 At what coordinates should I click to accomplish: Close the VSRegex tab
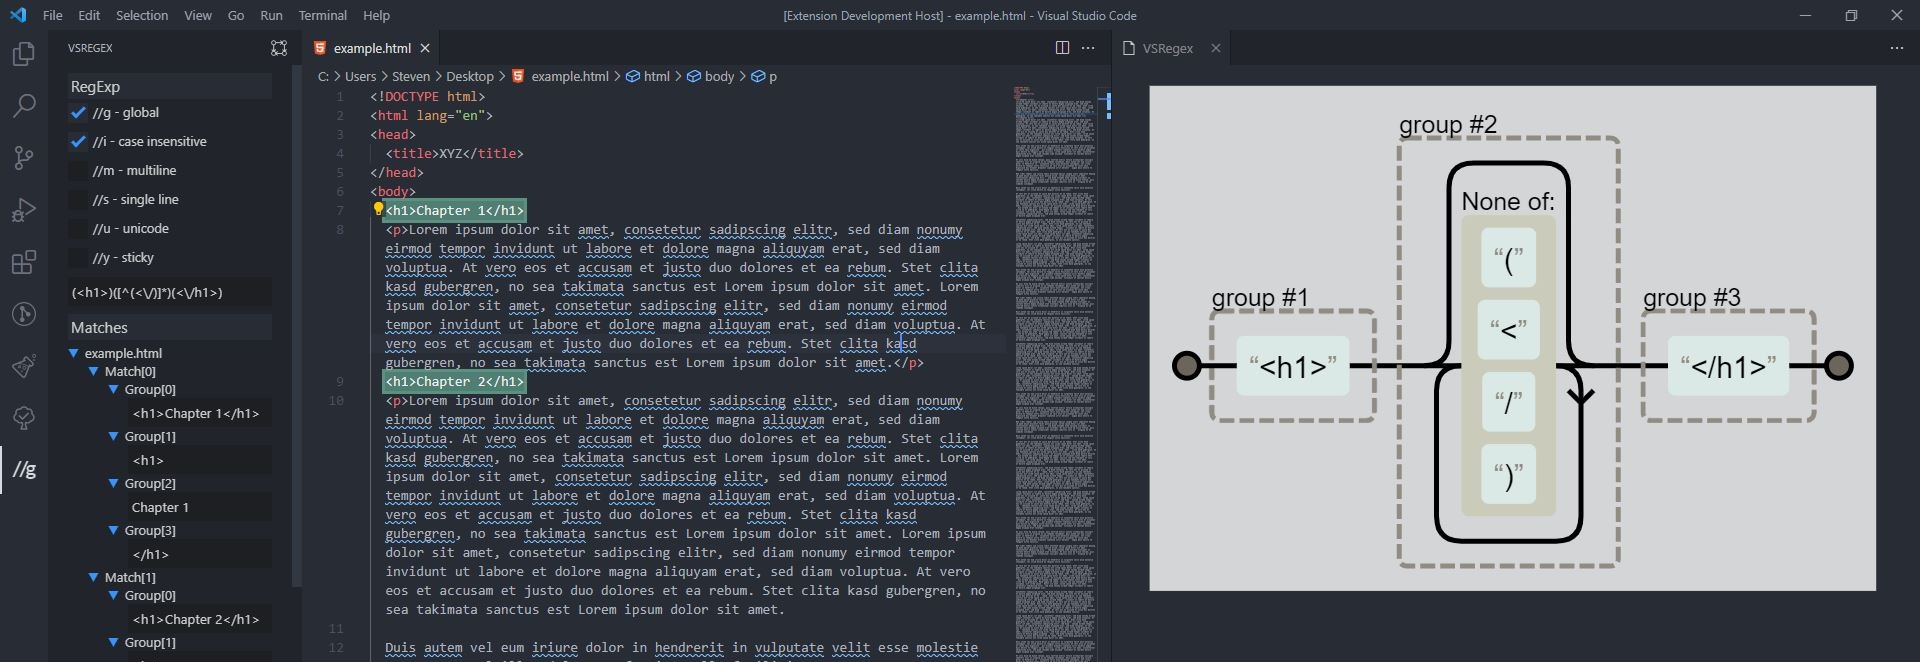coord(1215,48)
